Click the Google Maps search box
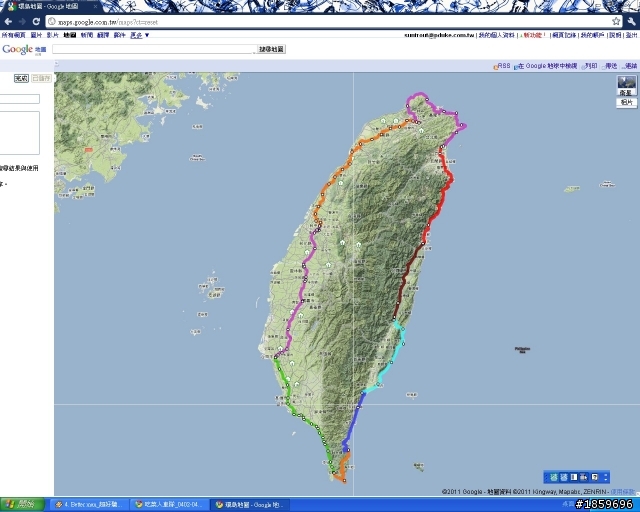Screen dimensions: 640x512 tap(154, 49)
